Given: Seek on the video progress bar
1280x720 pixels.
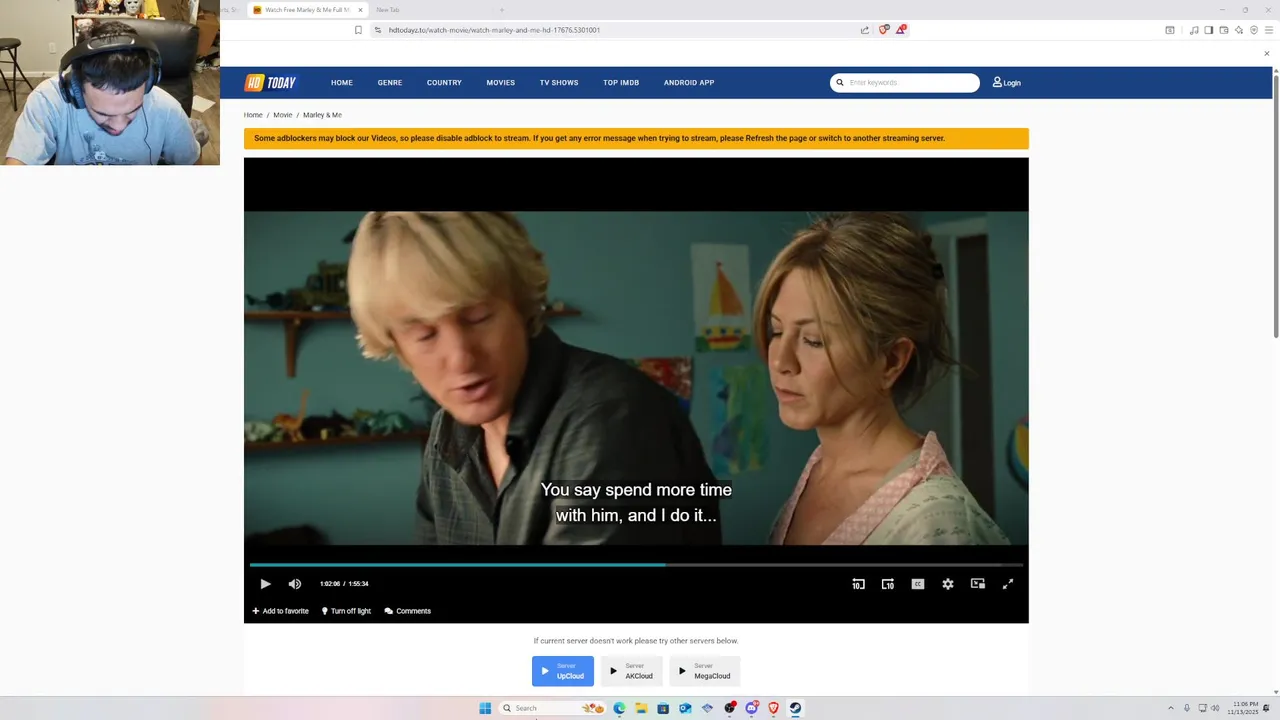Looking at the screenshot, I should click(636, 565).
